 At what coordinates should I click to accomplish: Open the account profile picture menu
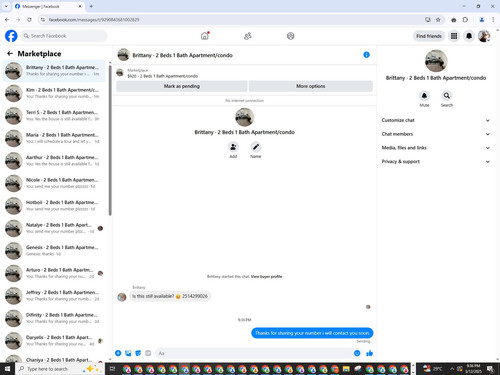pyautogui.click(x=484, y=36)
